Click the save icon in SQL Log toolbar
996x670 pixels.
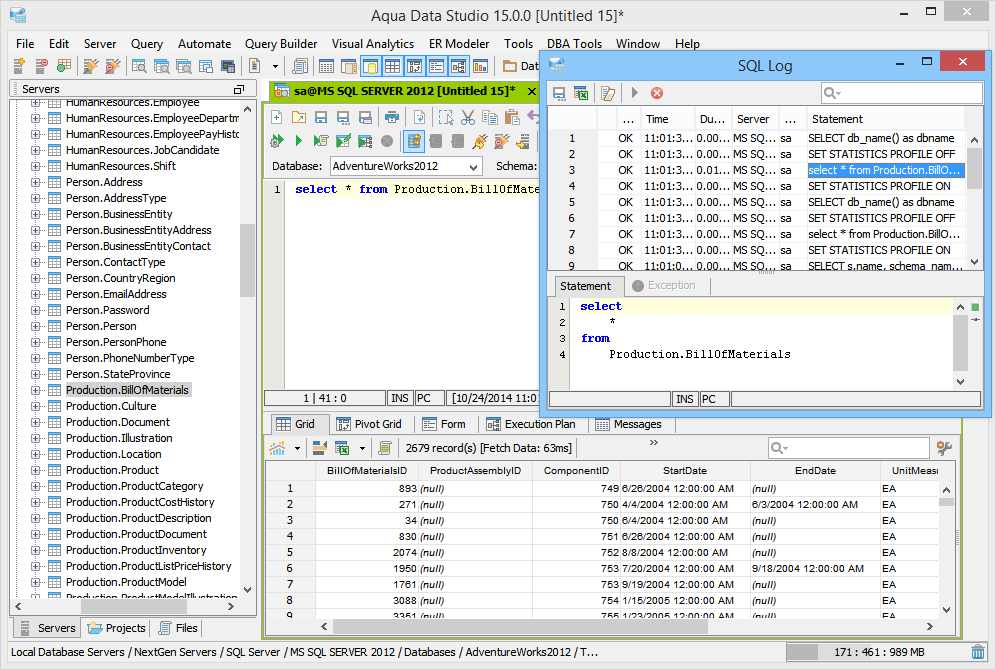pos(559,93)
